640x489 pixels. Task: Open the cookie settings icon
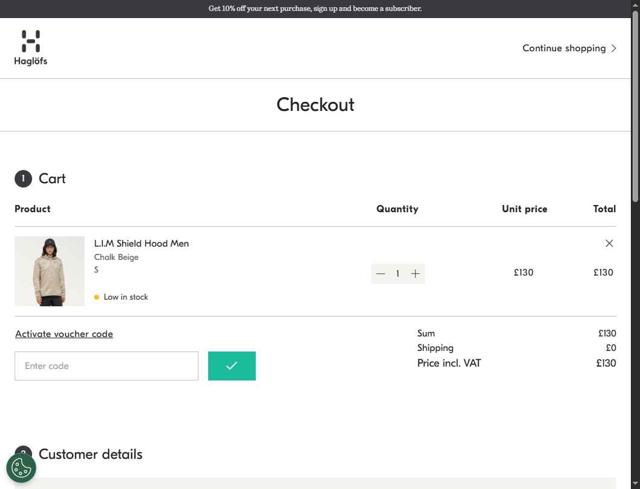[21, 468]
